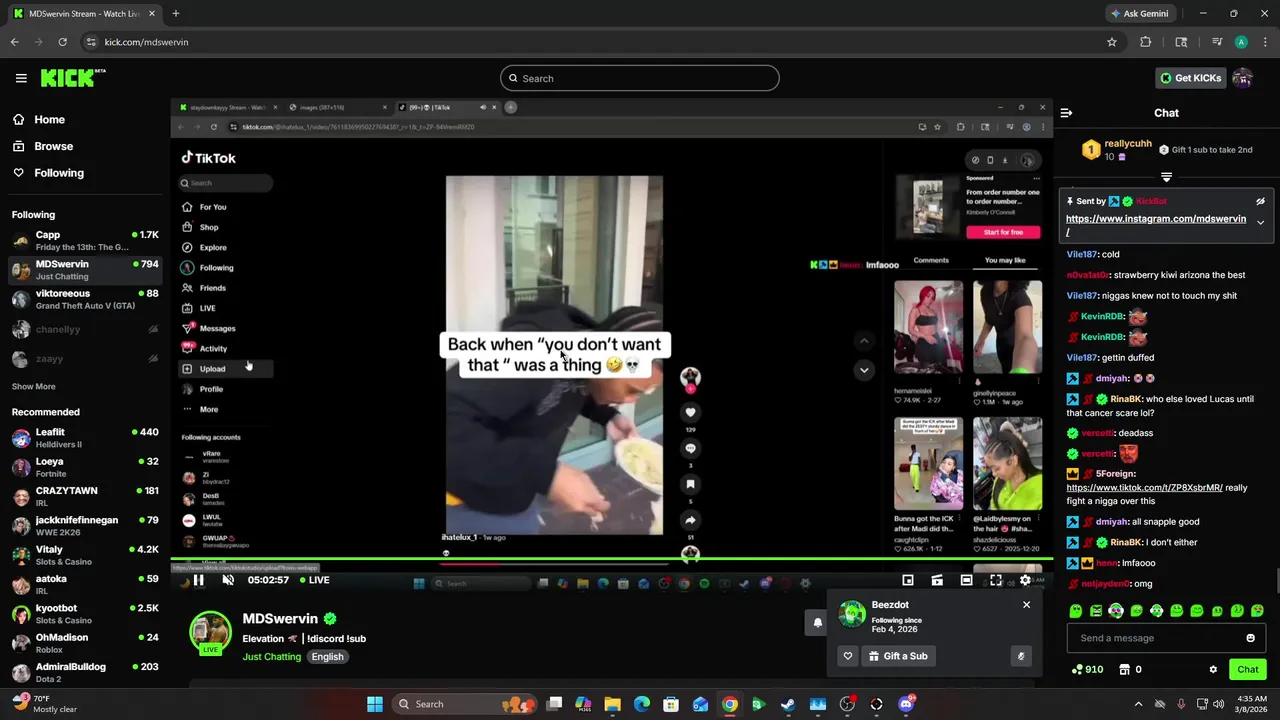Show hidden system tray icons
Image resolution: width=1280 pixels, height=720 pixels.
[x=1138, y=704]
